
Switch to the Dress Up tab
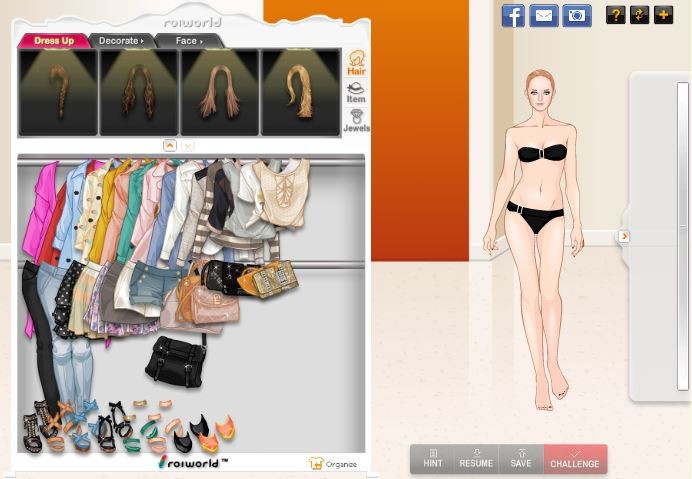(54, 41)
